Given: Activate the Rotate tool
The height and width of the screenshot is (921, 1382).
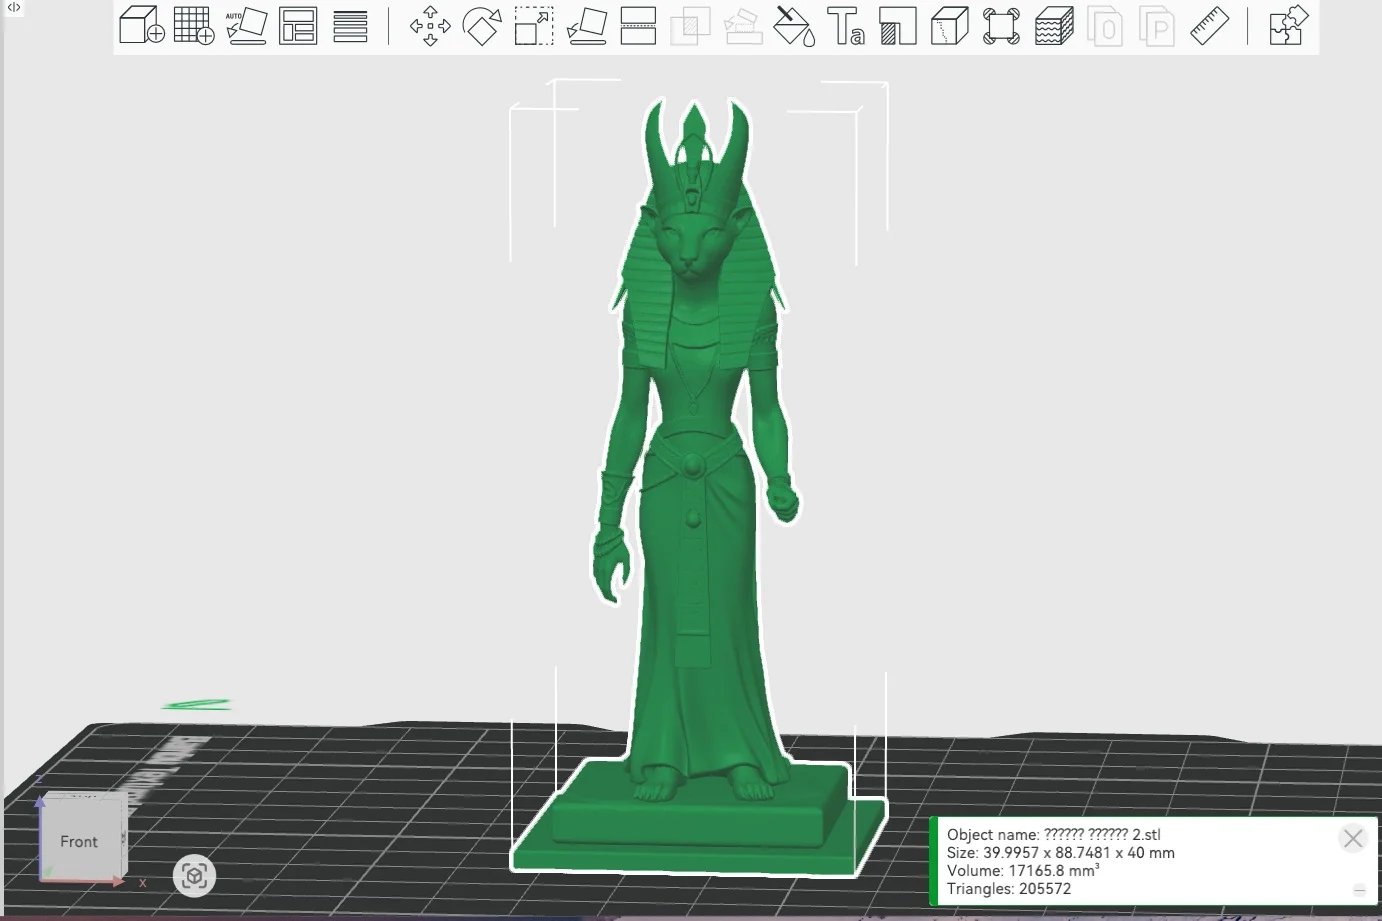Looking at the screenshot, I should (482, 26).
